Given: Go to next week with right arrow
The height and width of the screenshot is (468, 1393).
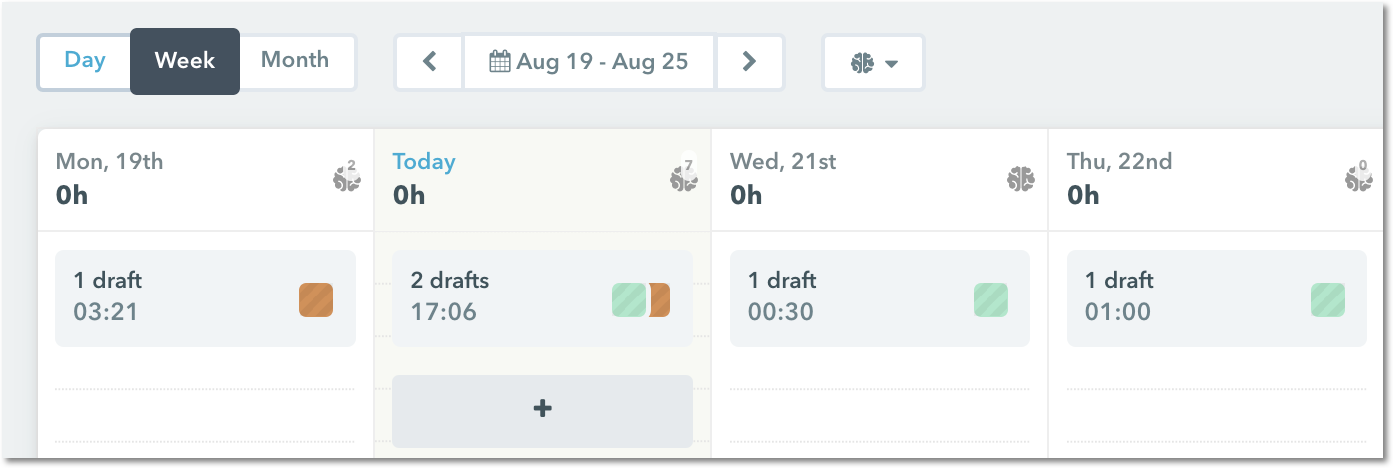Looking at the screenshot, I should (749, 62).
